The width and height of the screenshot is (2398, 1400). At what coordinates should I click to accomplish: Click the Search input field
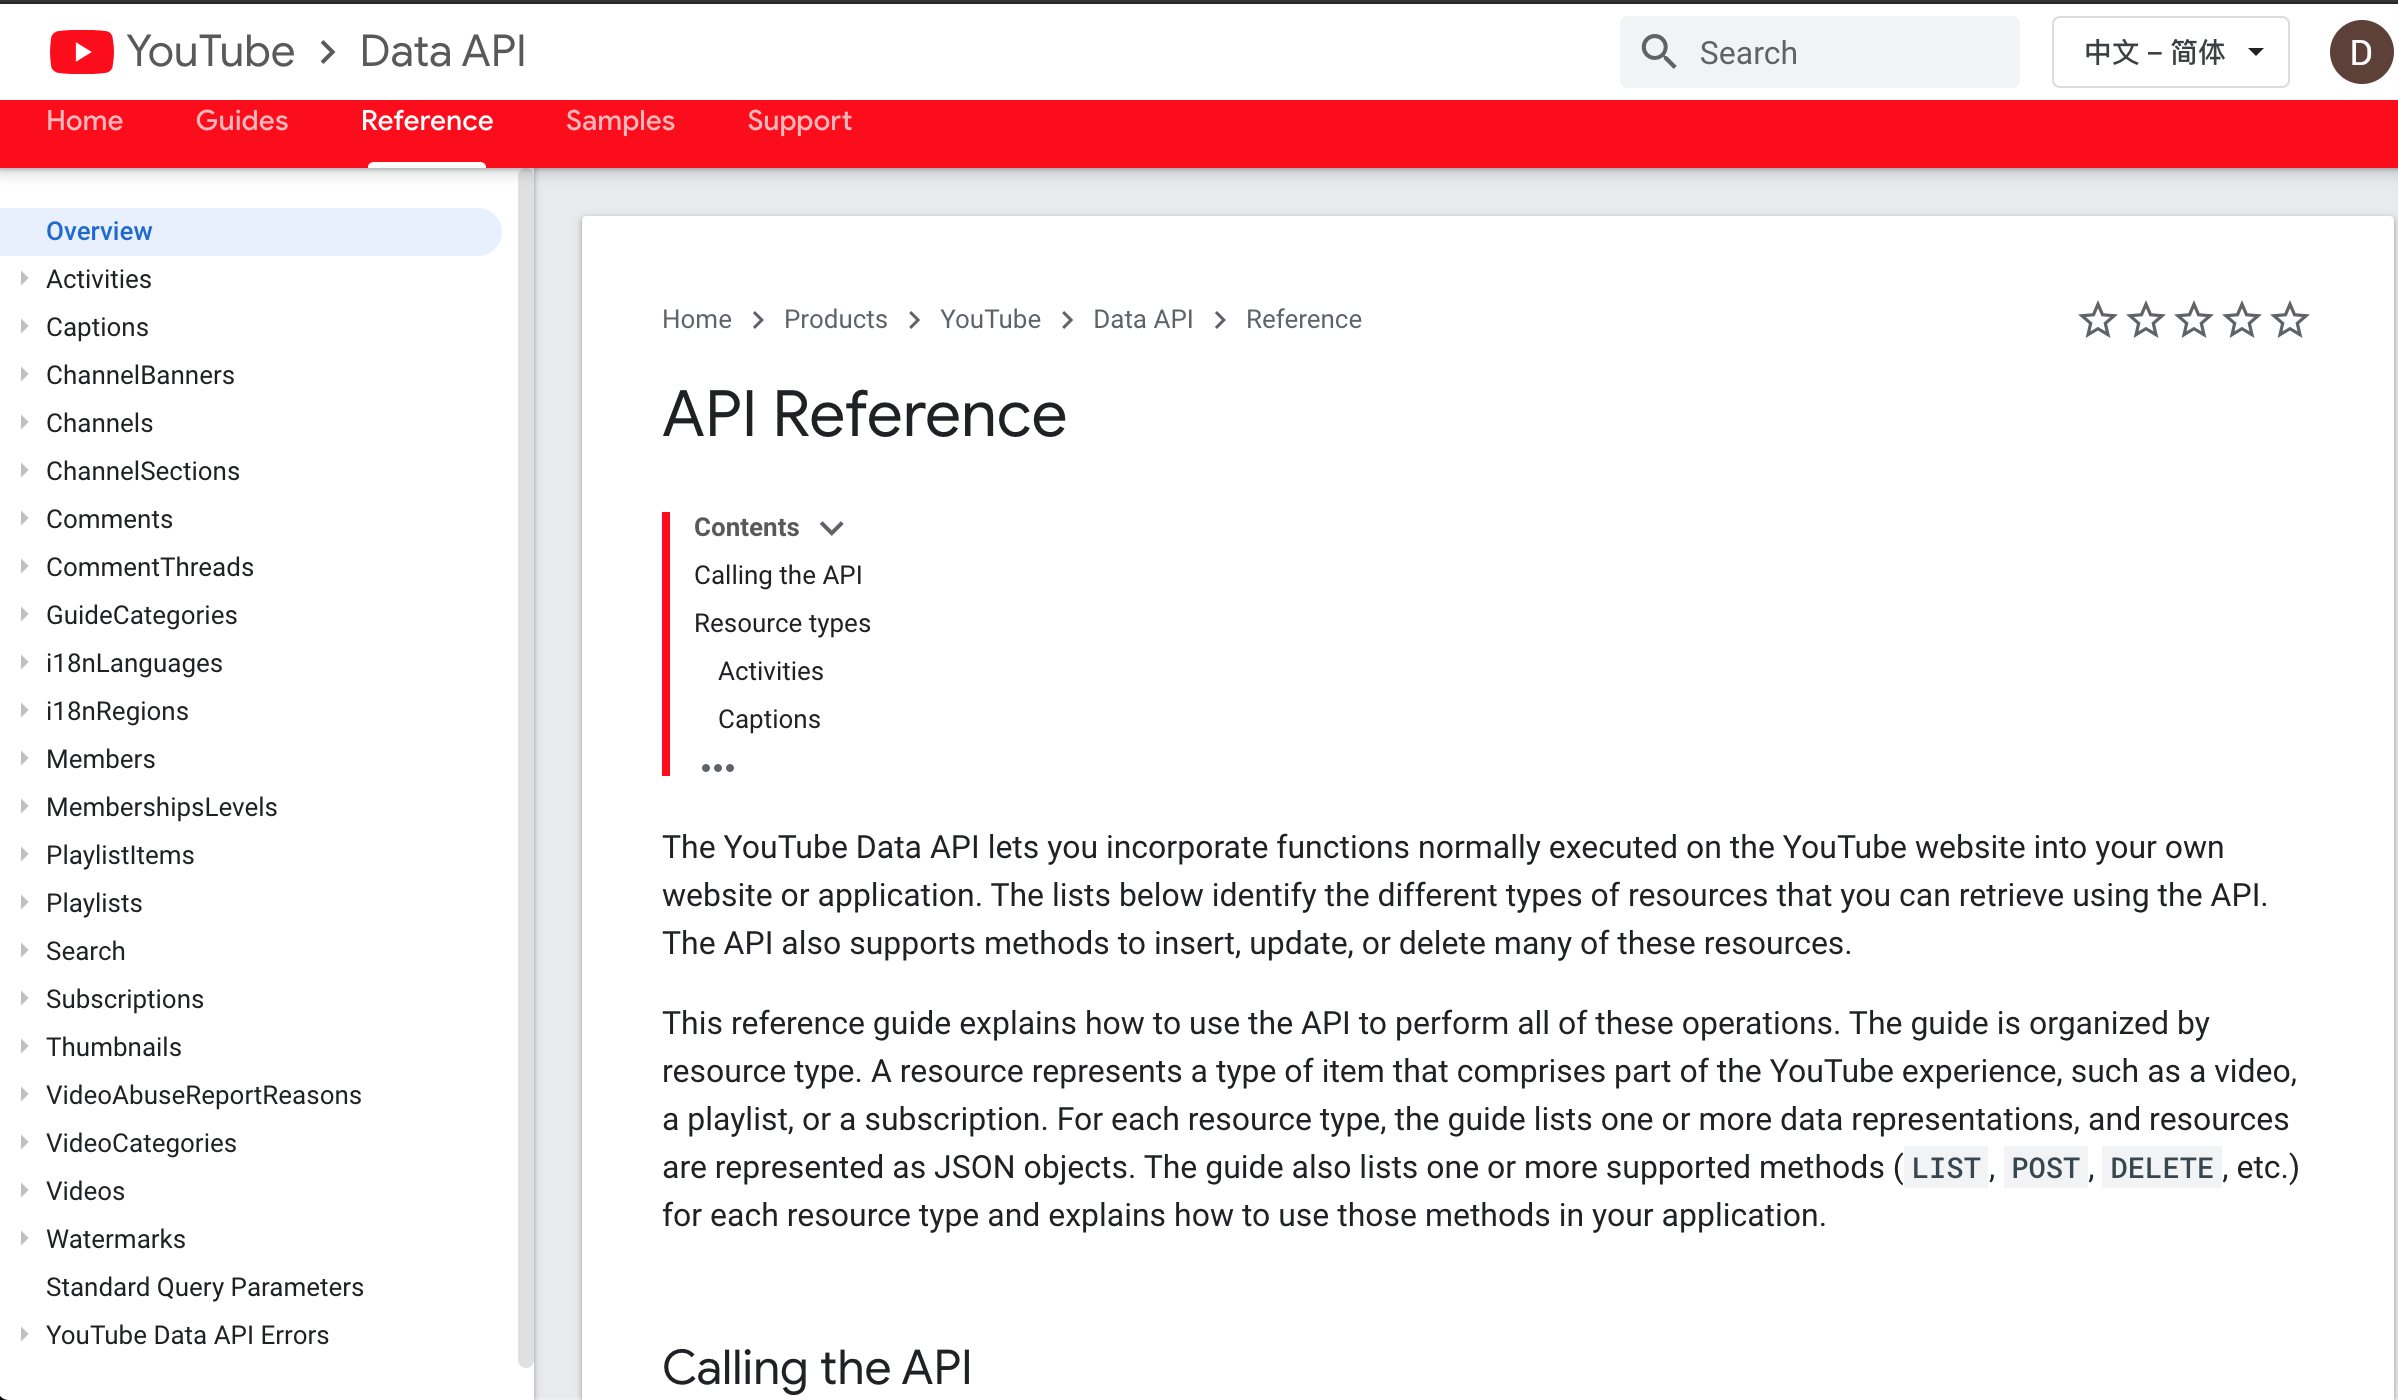pyautogui.click(x=1819, y=52)
